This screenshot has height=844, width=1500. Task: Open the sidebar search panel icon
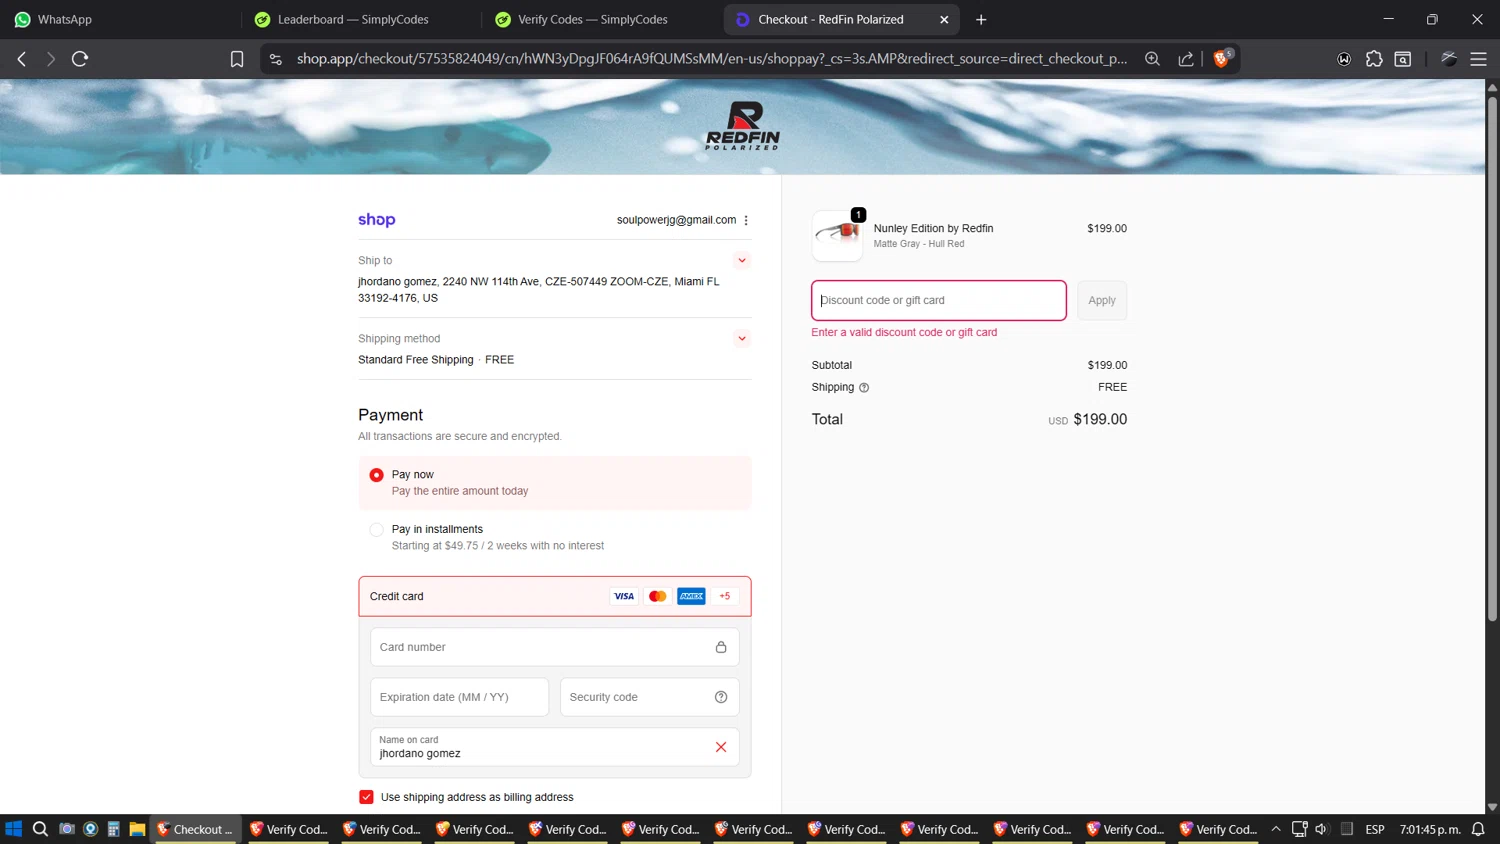(1403, 59)
